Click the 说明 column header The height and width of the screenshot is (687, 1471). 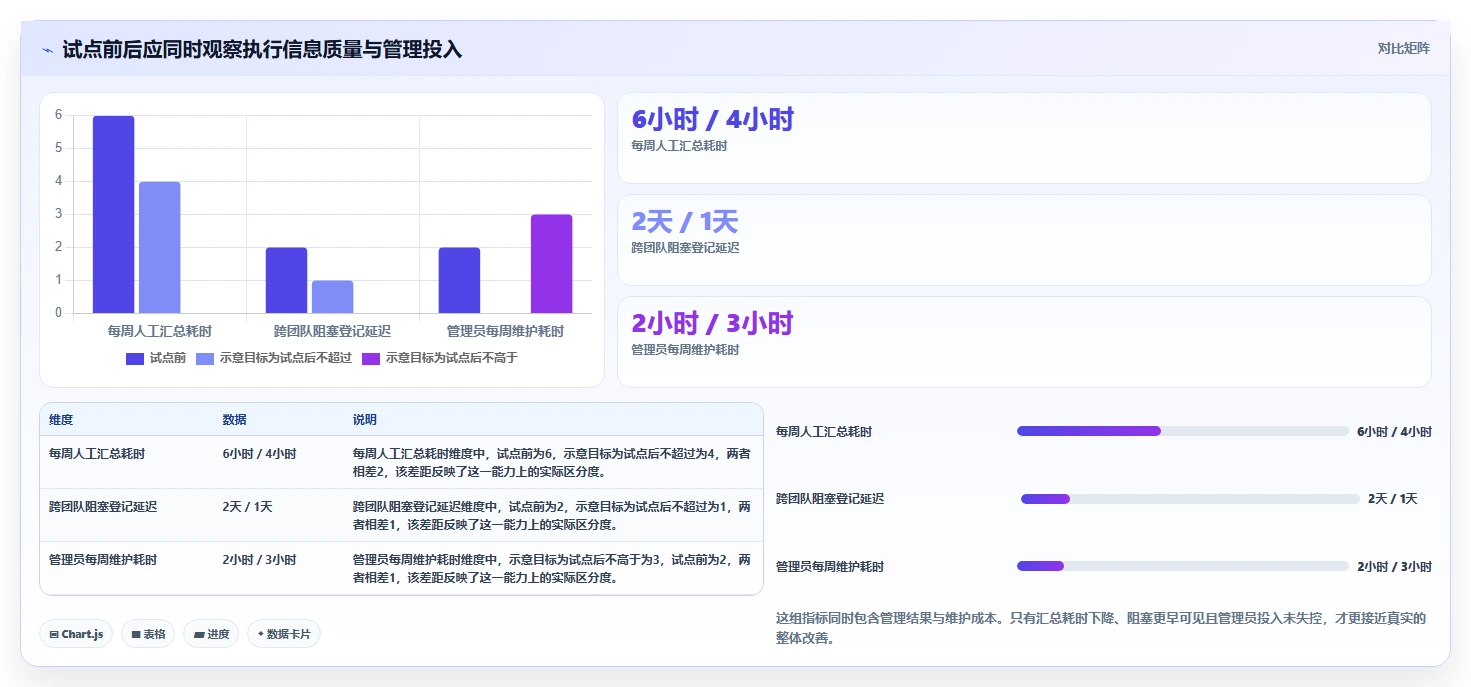[365, 420]
